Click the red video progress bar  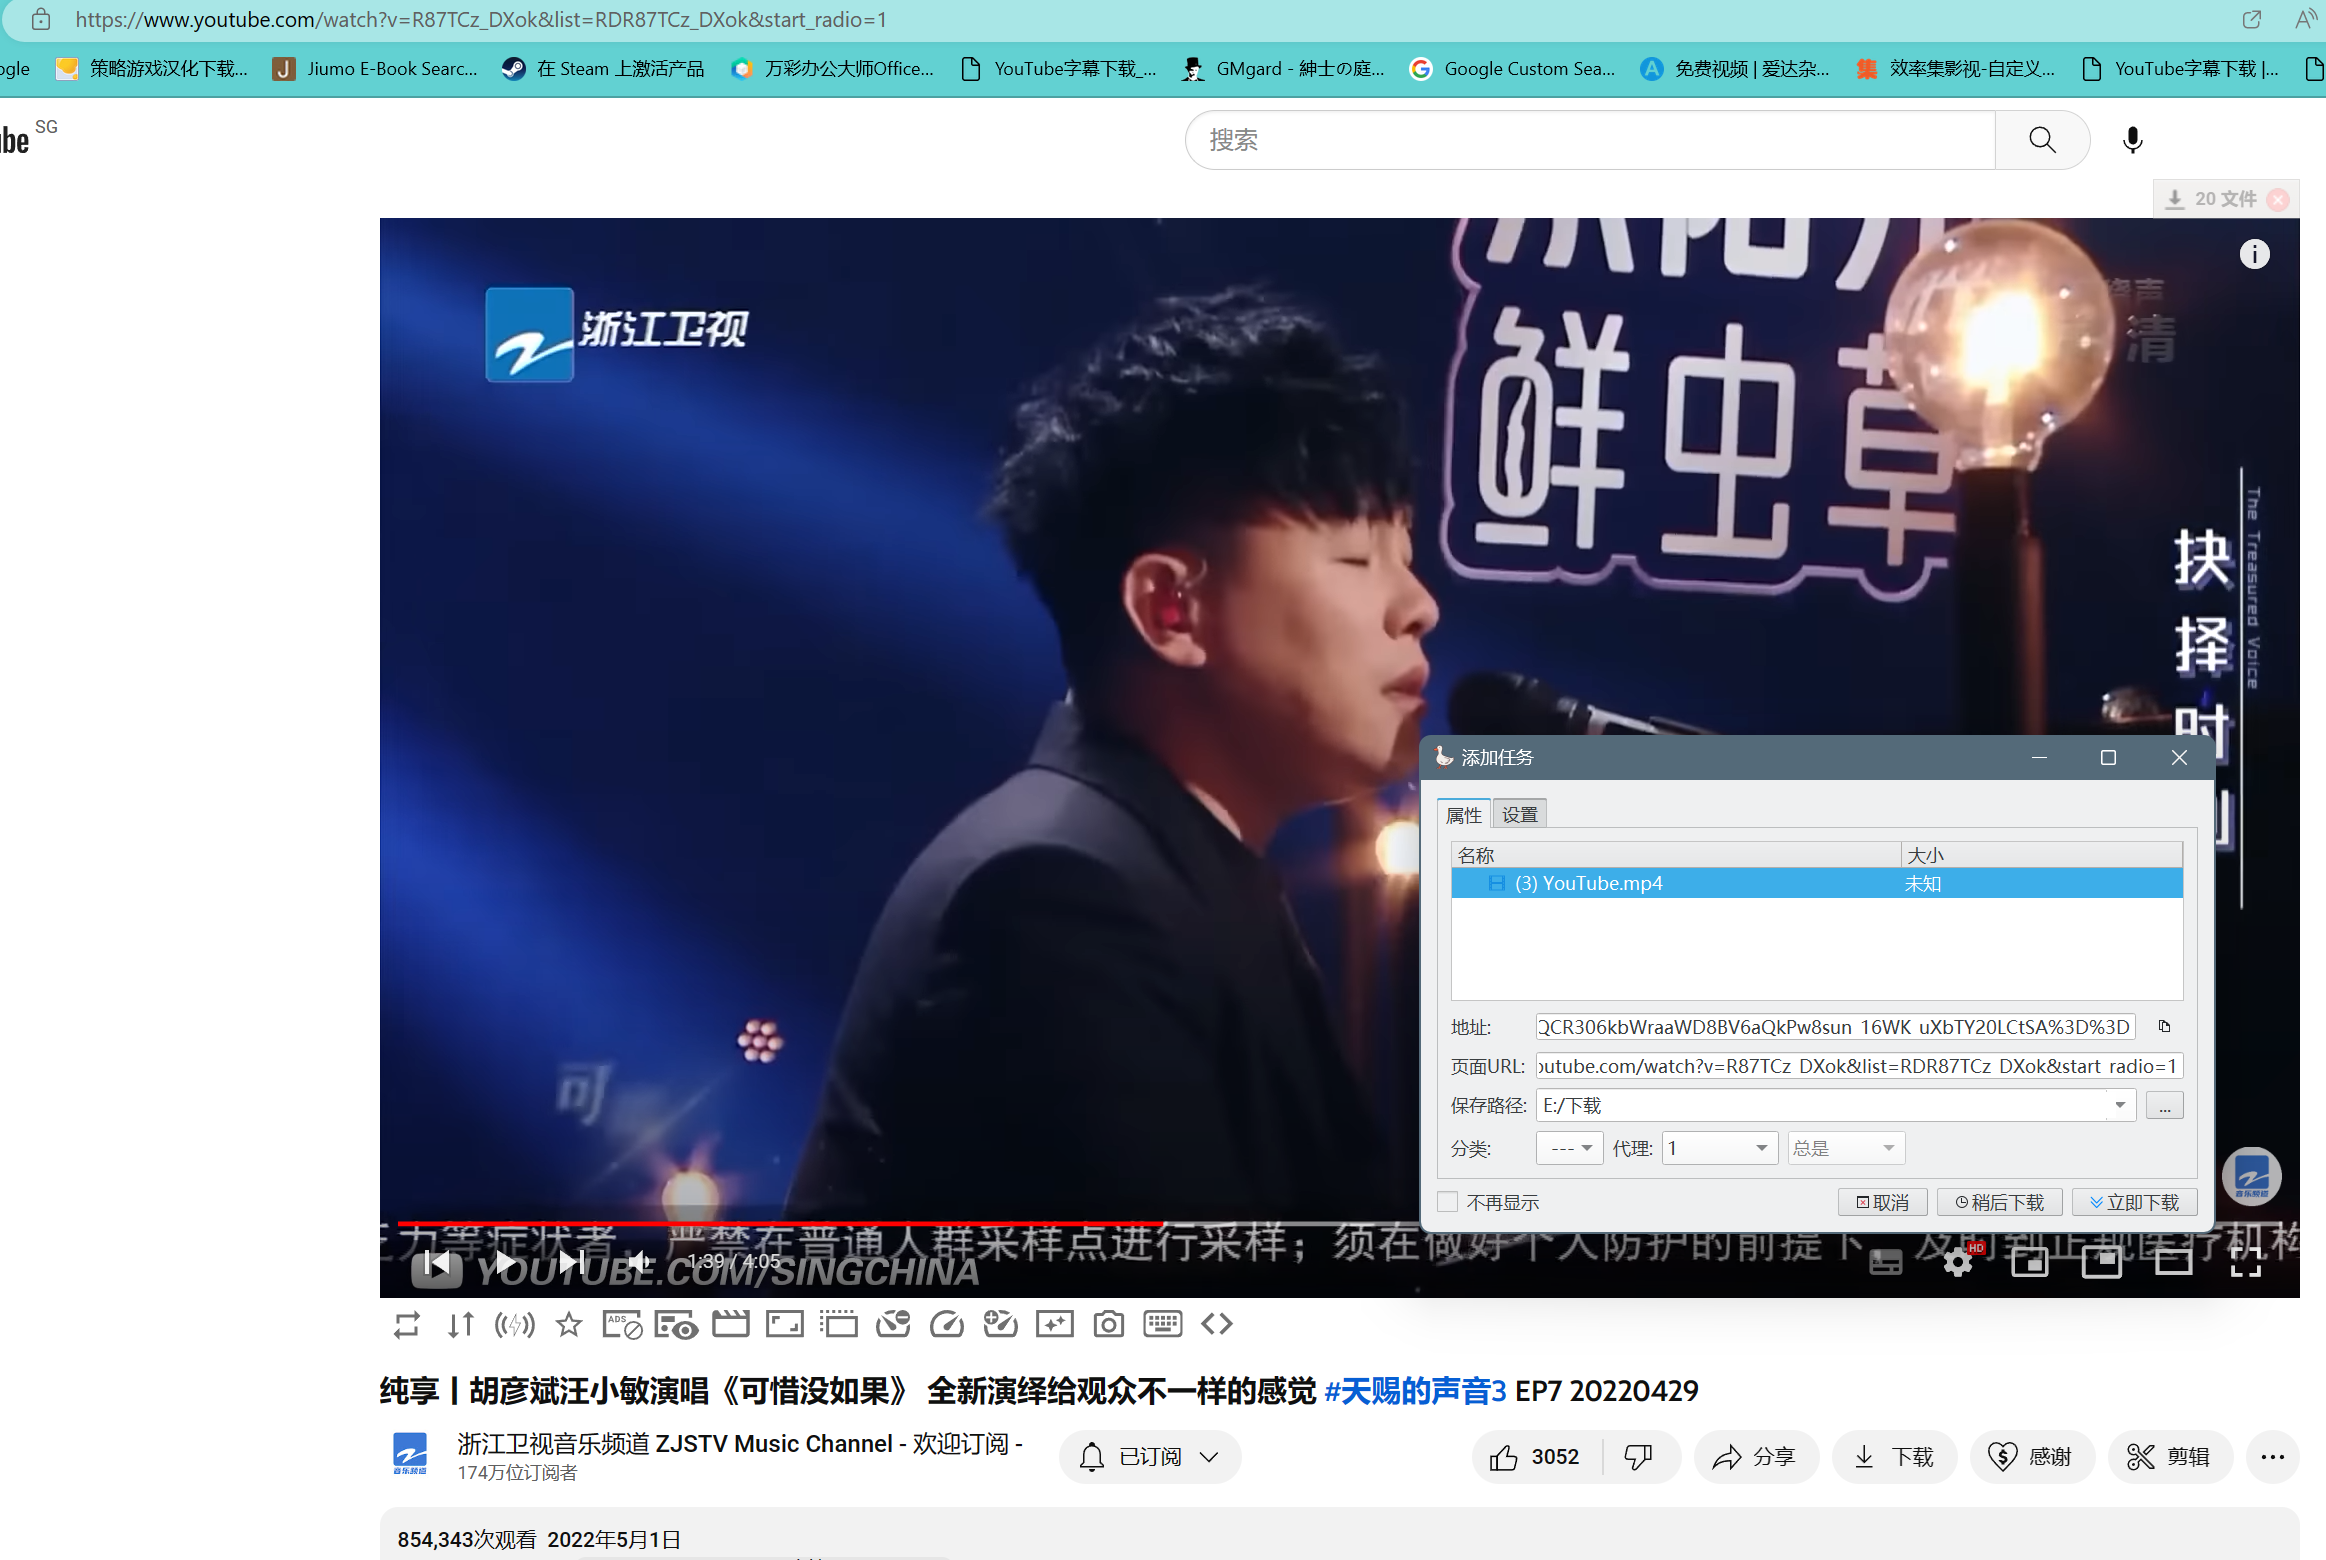coord(780,1223)
